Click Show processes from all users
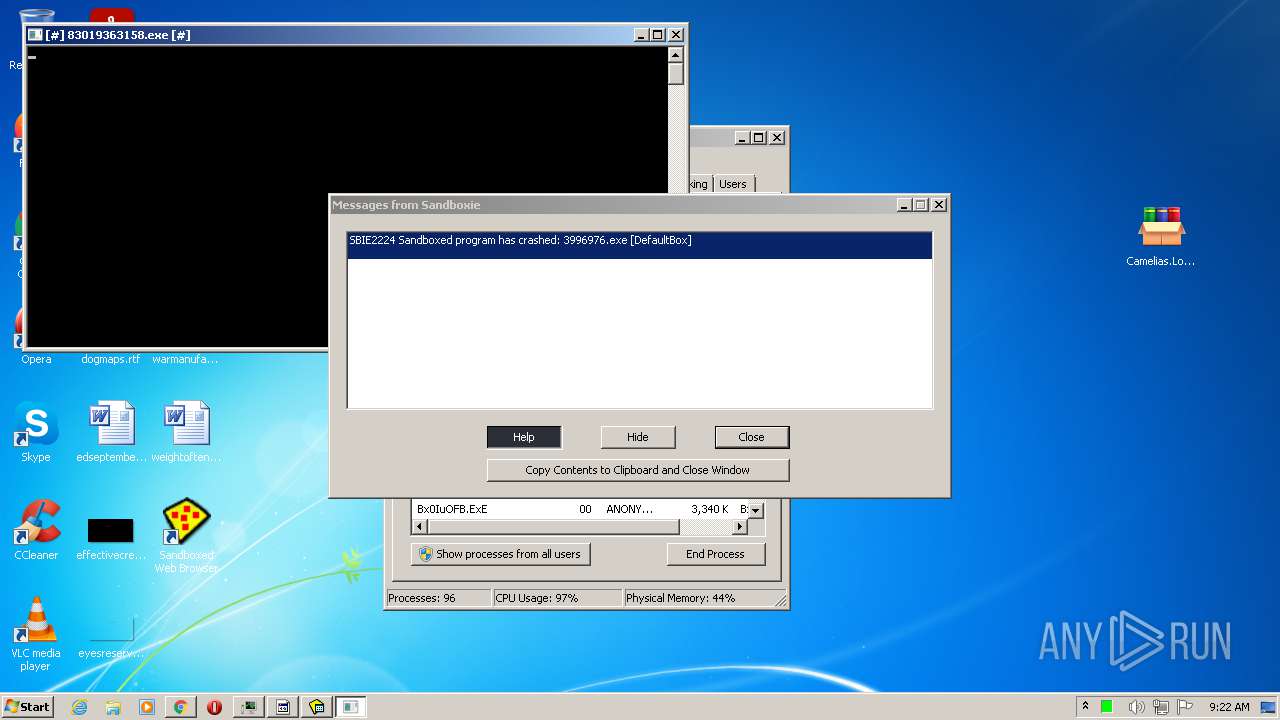 click(500, 554)
